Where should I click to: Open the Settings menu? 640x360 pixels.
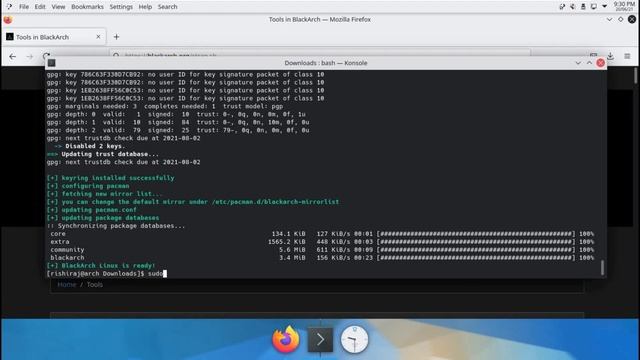[121, 7]
